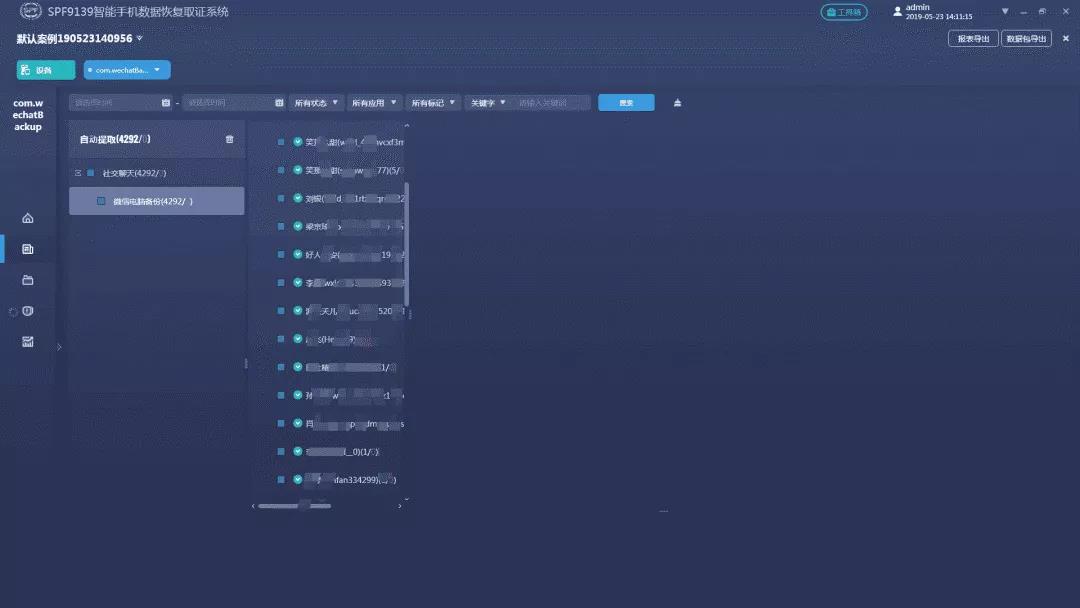This screenshot has height=608, width=1080.
Task: Click the 设备 device button
Action: pos(45,70)
